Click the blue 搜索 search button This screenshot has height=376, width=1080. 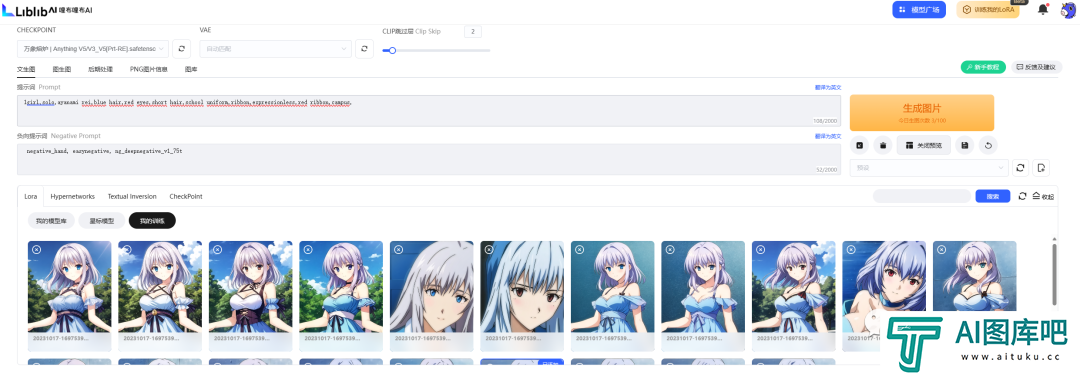pyautogui.click(x=993, y=196)
